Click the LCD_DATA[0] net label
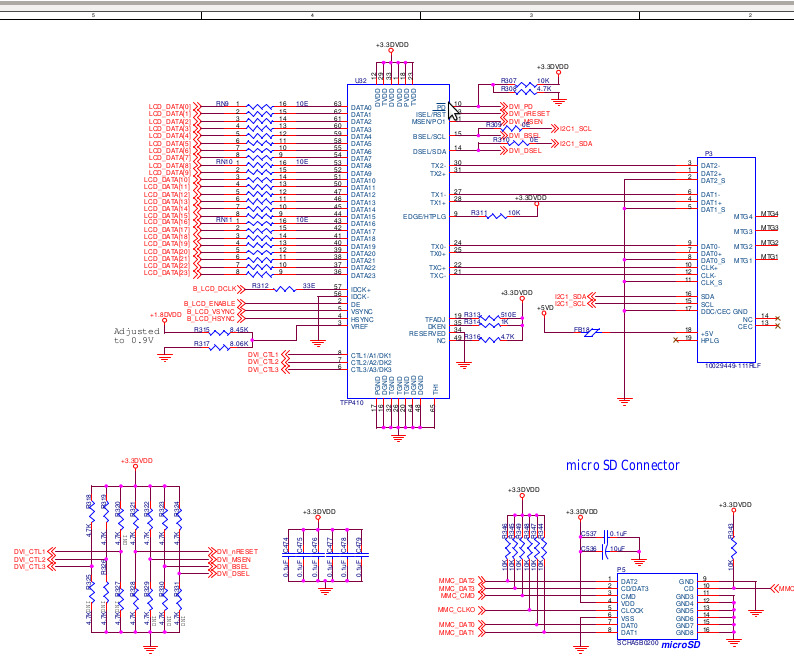 (170, 107)
